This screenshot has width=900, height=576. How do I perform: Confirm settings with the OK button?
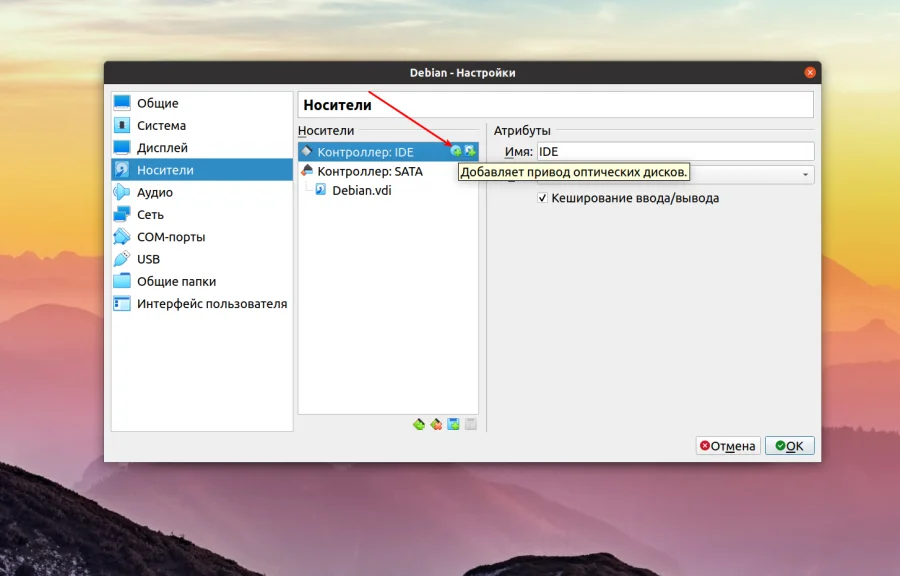point(789,445)
